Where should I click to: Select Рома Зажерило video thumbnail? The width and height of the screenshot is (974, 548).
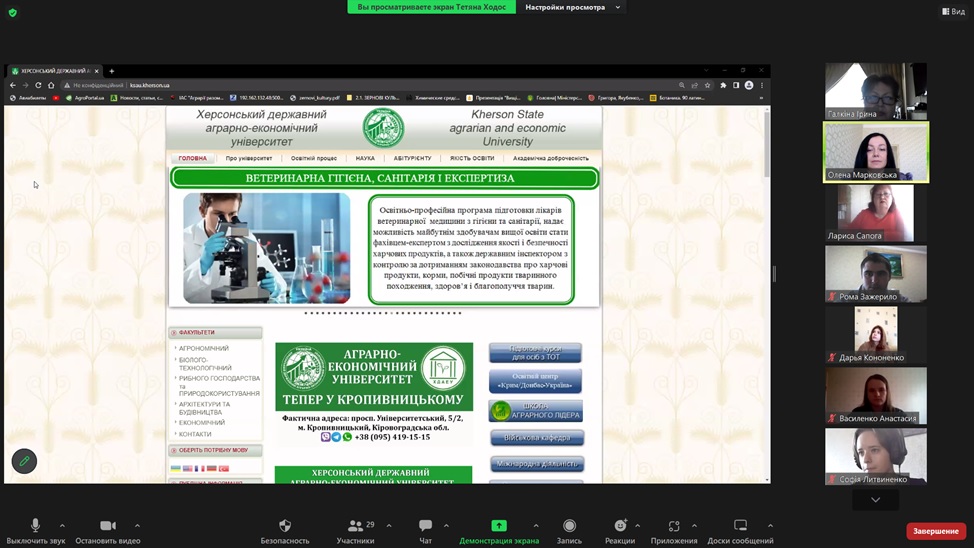tap(876, 274)
